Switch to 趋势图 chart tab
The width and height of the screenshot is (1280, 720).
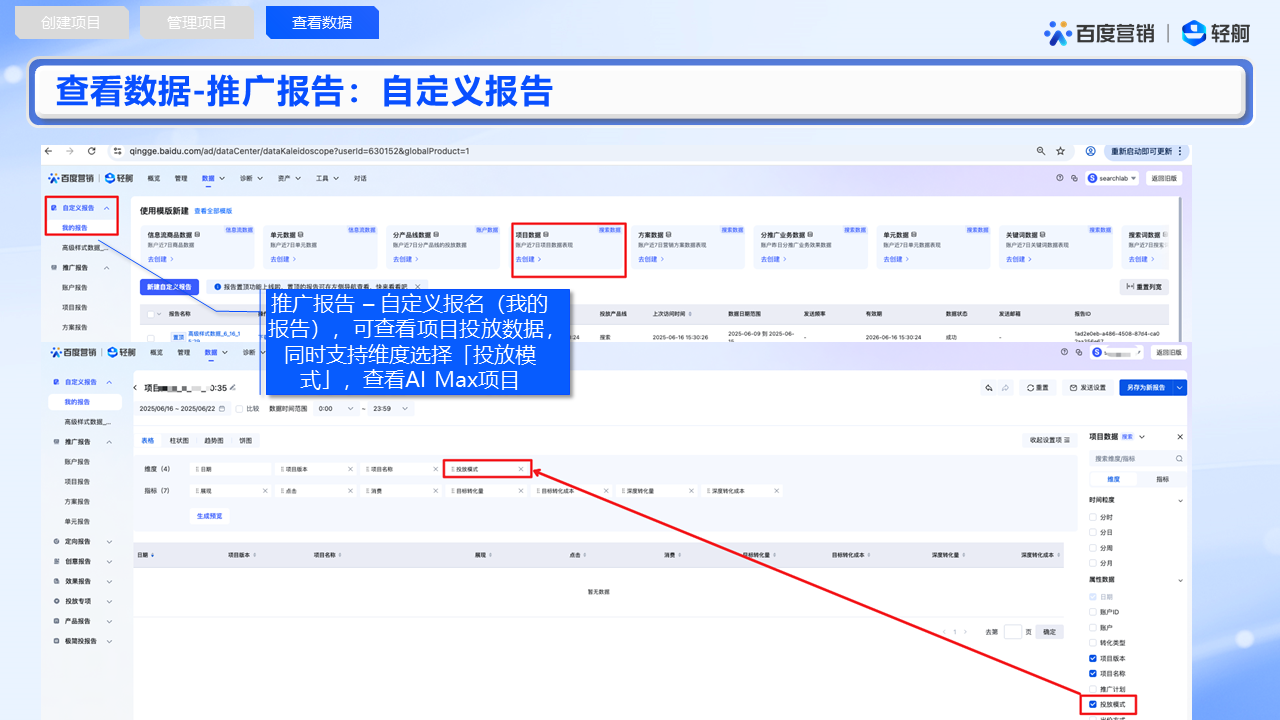point(214,440)
